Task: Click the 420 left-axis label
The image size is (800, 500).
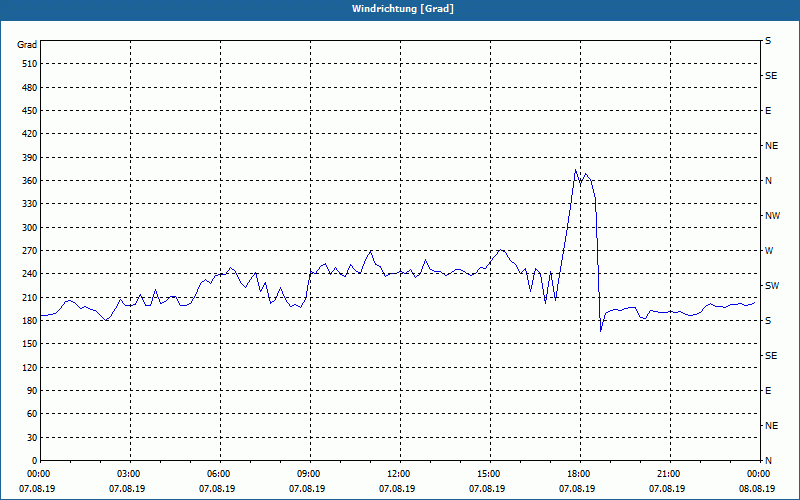Action: pos(30,134)
